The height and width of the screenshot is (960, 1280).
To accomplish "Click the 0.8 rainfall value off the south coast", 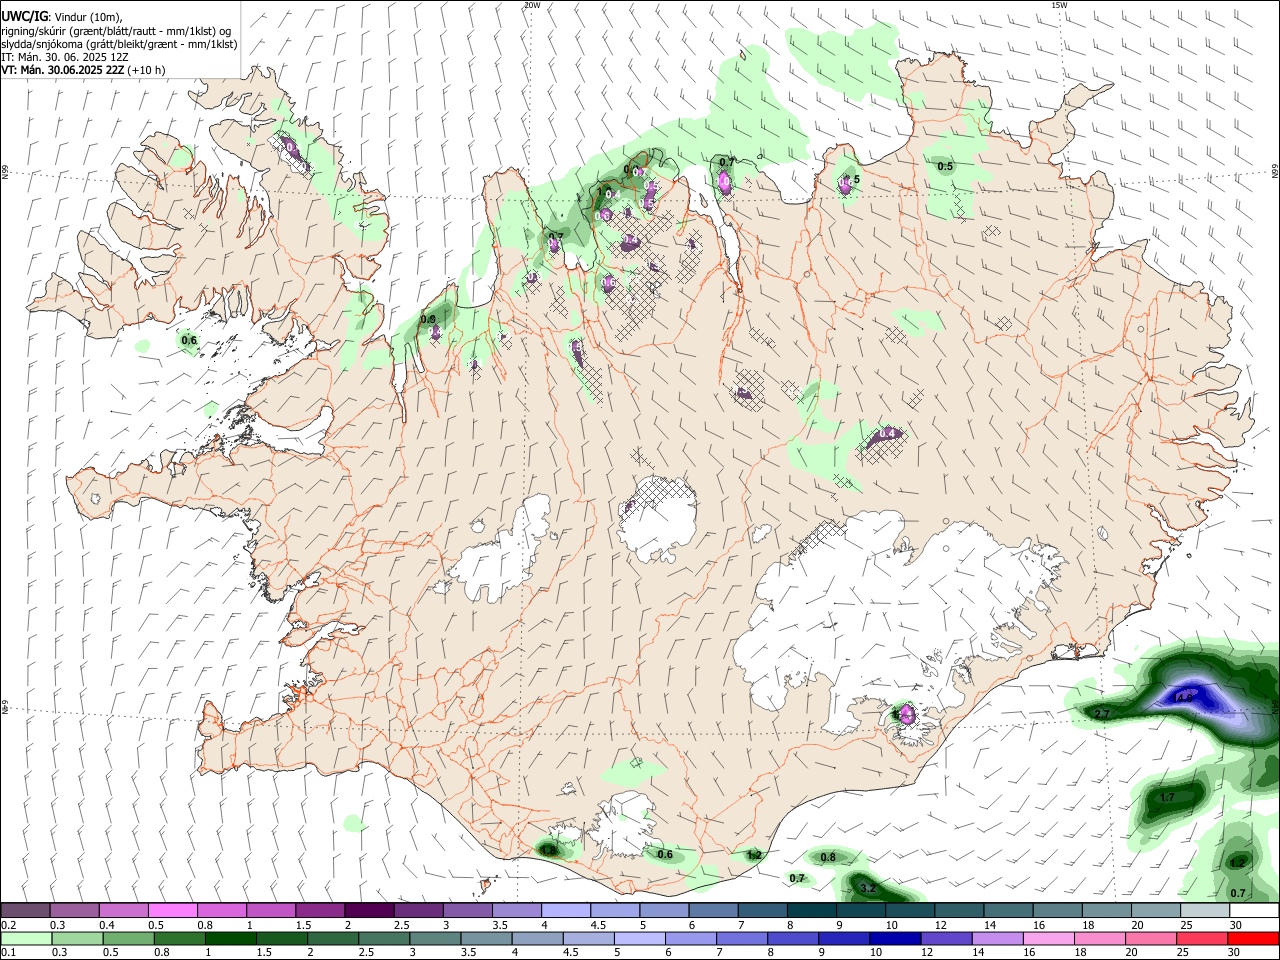I will 828,858.
